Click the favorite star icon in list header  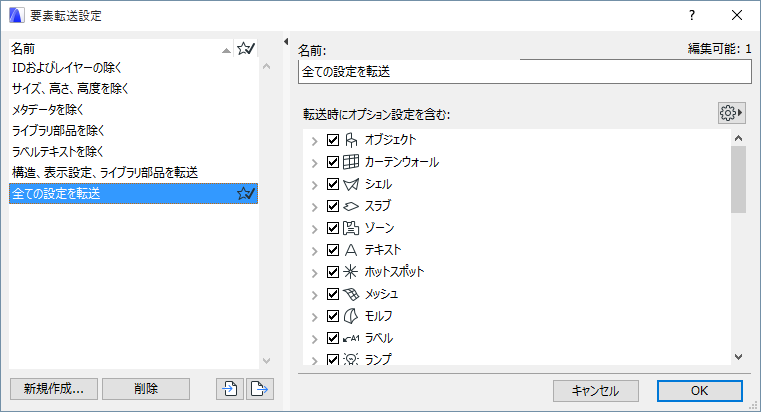[x=246, y=49]
